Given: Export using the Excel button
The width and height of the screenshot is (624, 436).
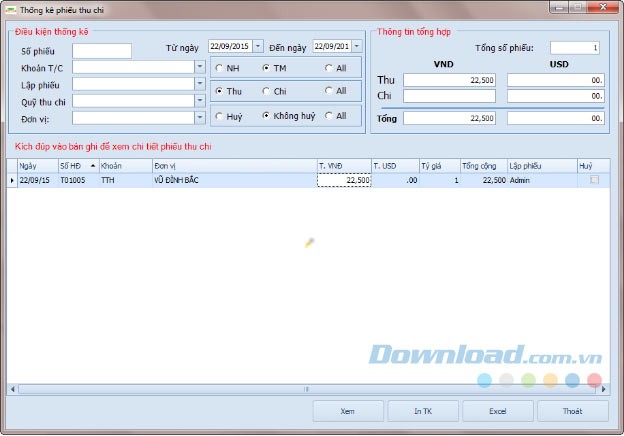Looking at the screenshot, I should [497, 411].
